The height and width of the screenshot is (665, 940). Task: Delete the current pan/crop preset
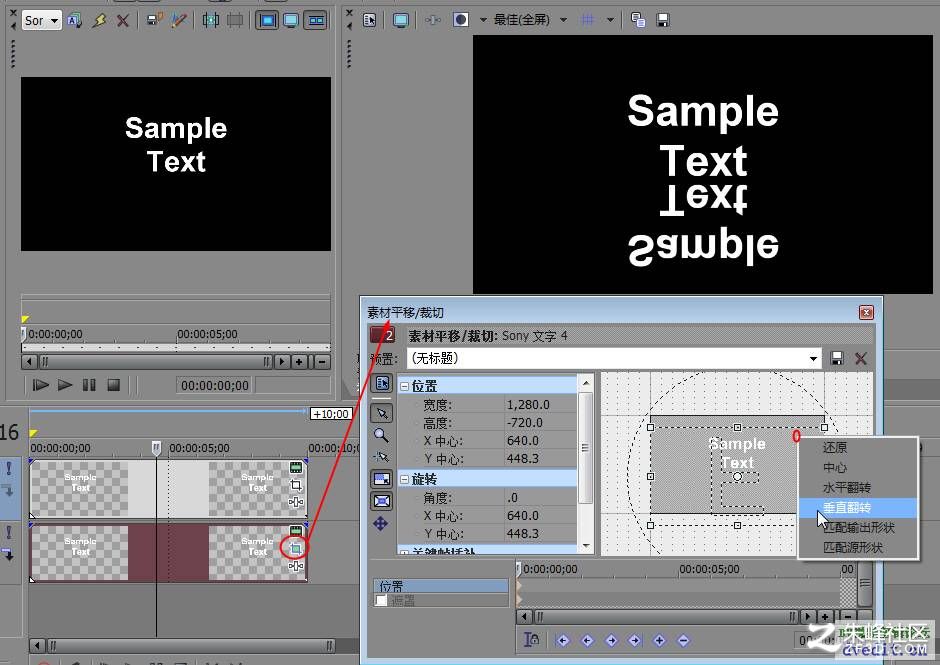(861, 359)
